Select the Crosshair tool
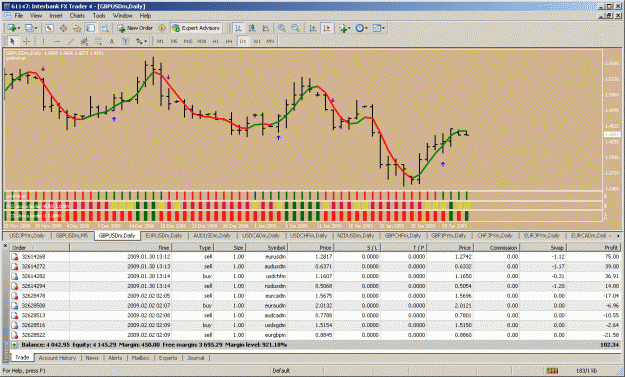The height and width of the screenshot is (377, 625). pos(27,41)
